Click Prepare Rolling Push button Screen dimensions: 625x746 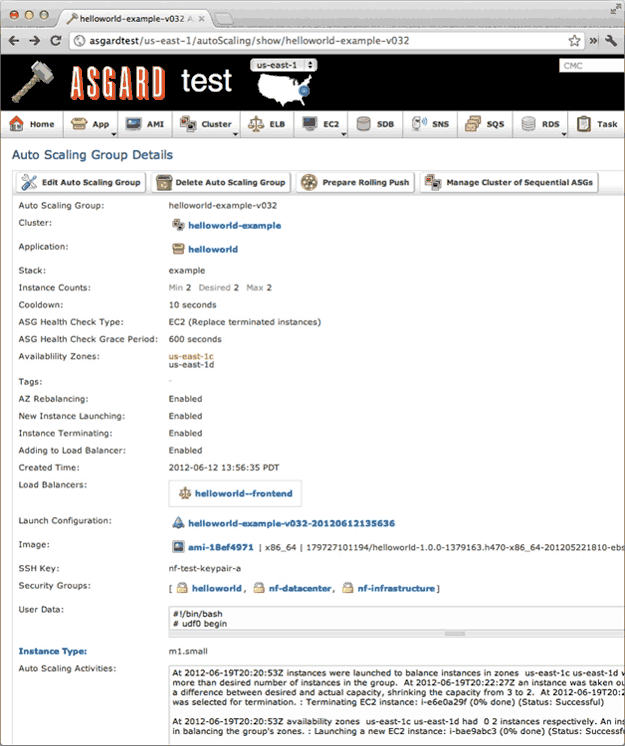[355, 182]
